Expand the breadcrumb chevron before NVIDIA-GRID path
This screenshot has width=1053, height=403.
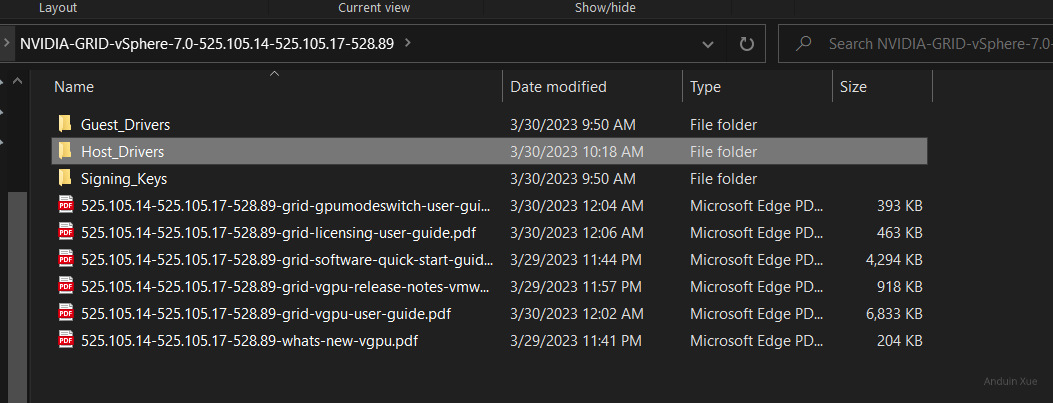pyautogui.click(x=7, y=44)
